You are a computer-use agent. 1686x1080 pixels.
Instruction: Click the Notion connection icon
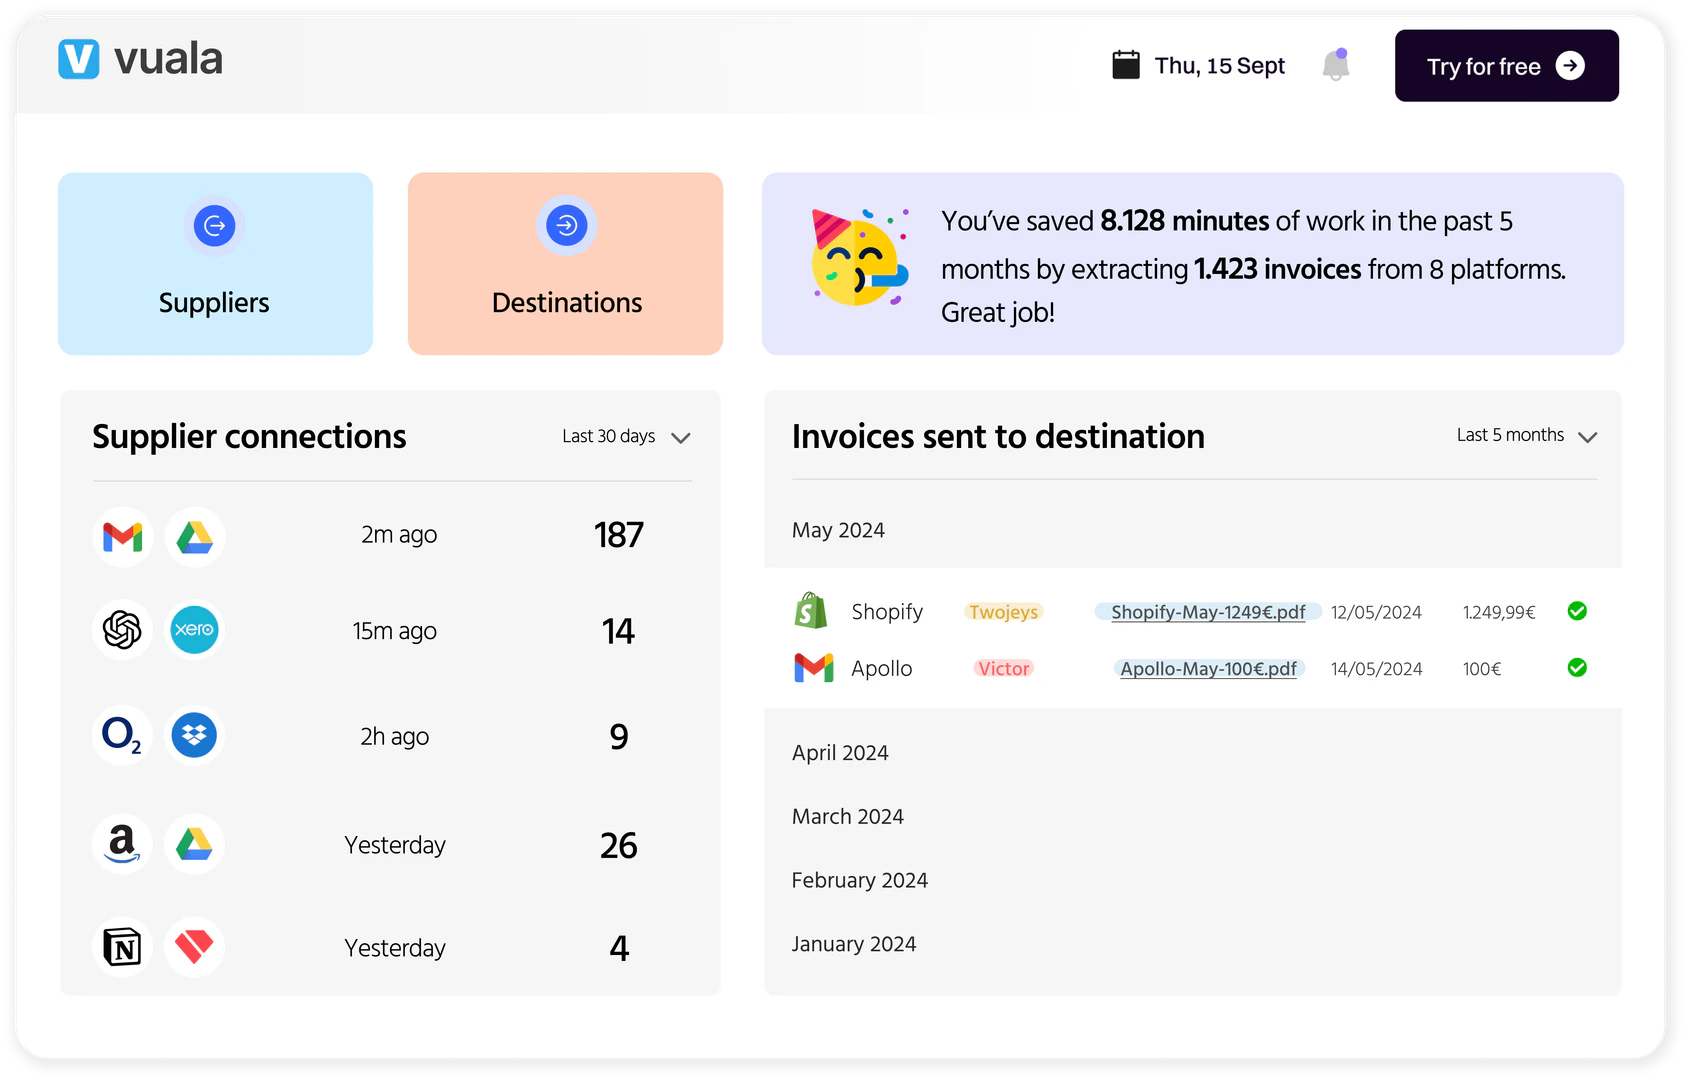(121, 947)
